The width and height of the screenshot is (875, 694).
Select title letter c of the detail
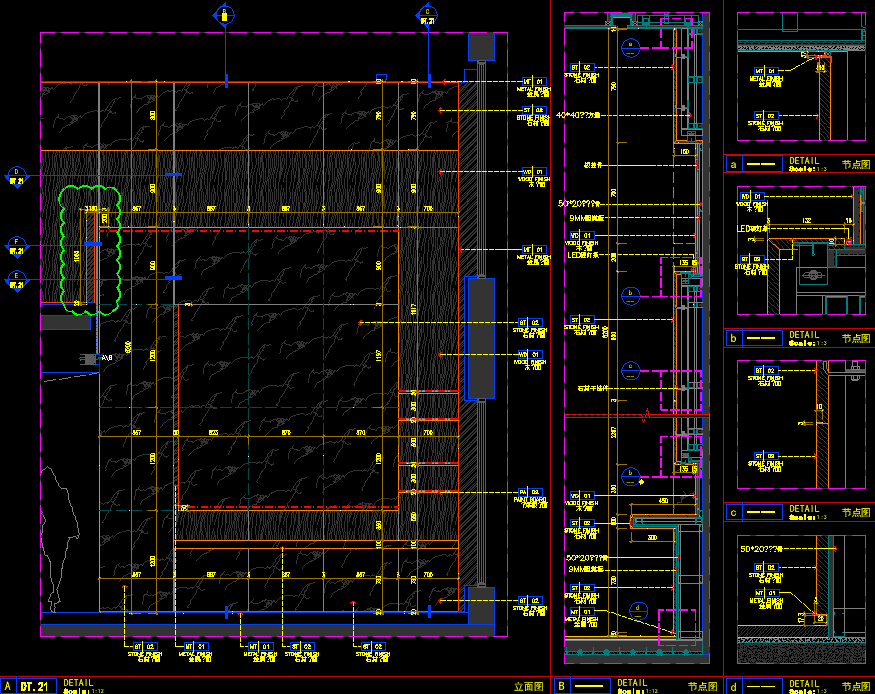click(733, 513)
